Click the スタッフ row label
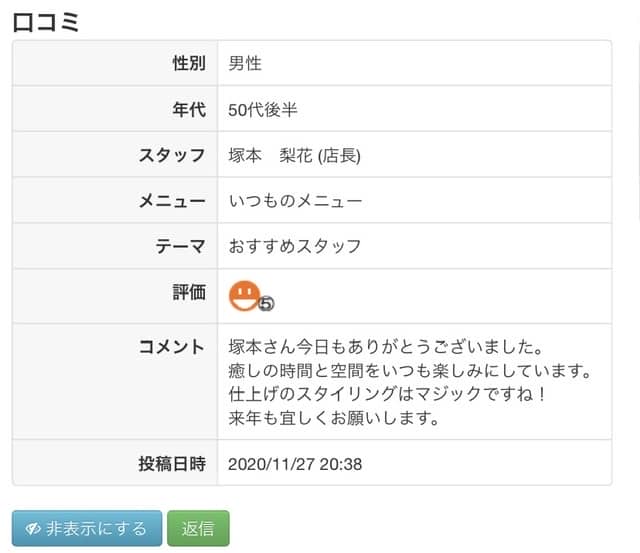This screenshot has height=553, width=640. 172,155
